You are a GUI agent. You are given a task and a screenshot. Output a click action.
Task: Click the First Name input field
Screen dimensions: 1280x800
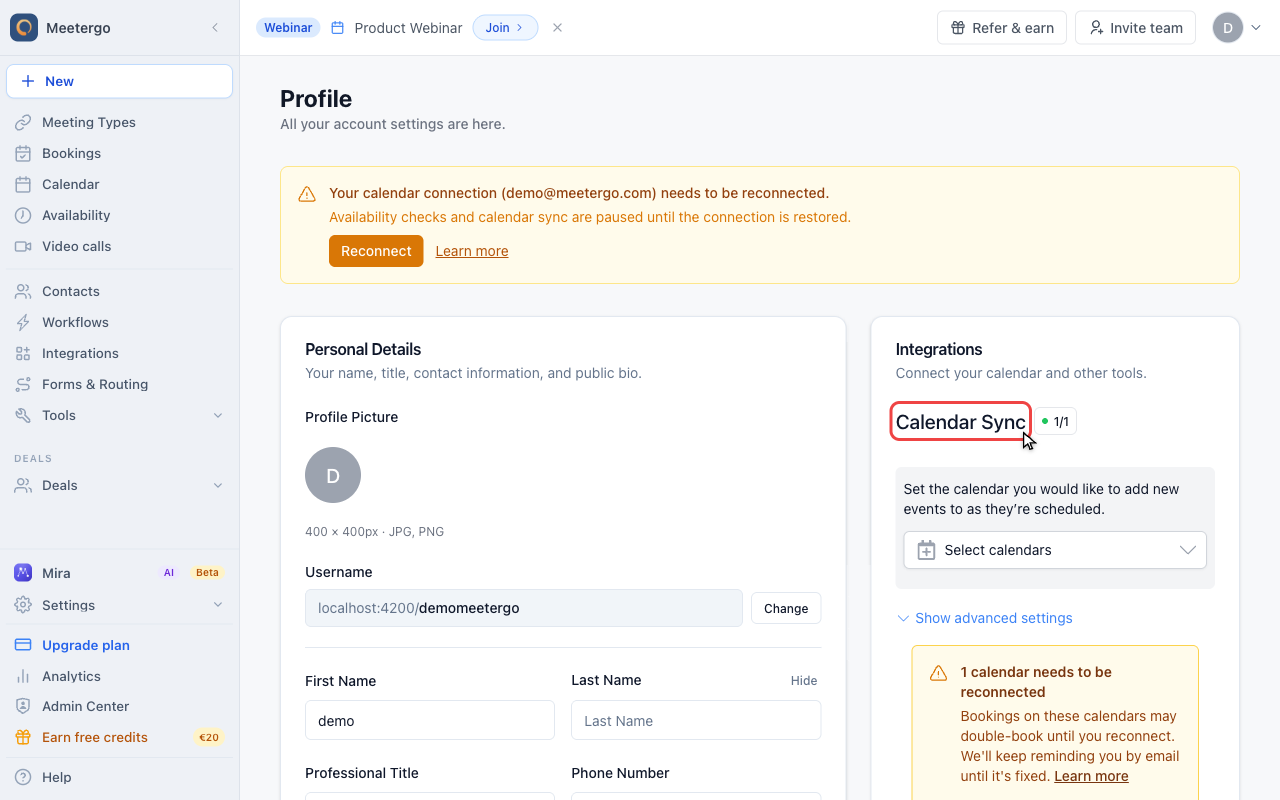coord(430,720)
